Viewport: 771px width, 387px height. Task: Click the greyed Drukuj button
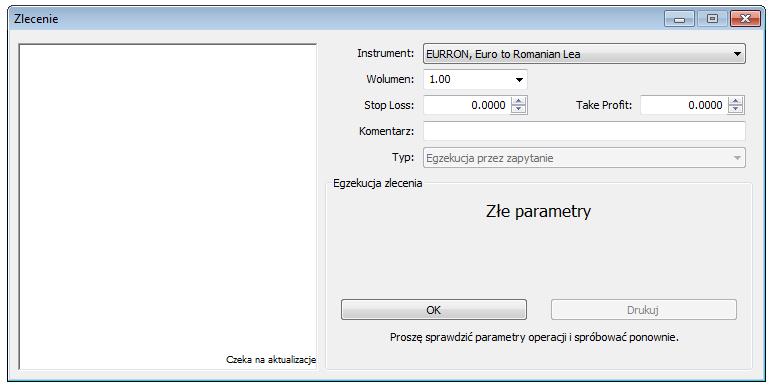[x=644, y=310]
